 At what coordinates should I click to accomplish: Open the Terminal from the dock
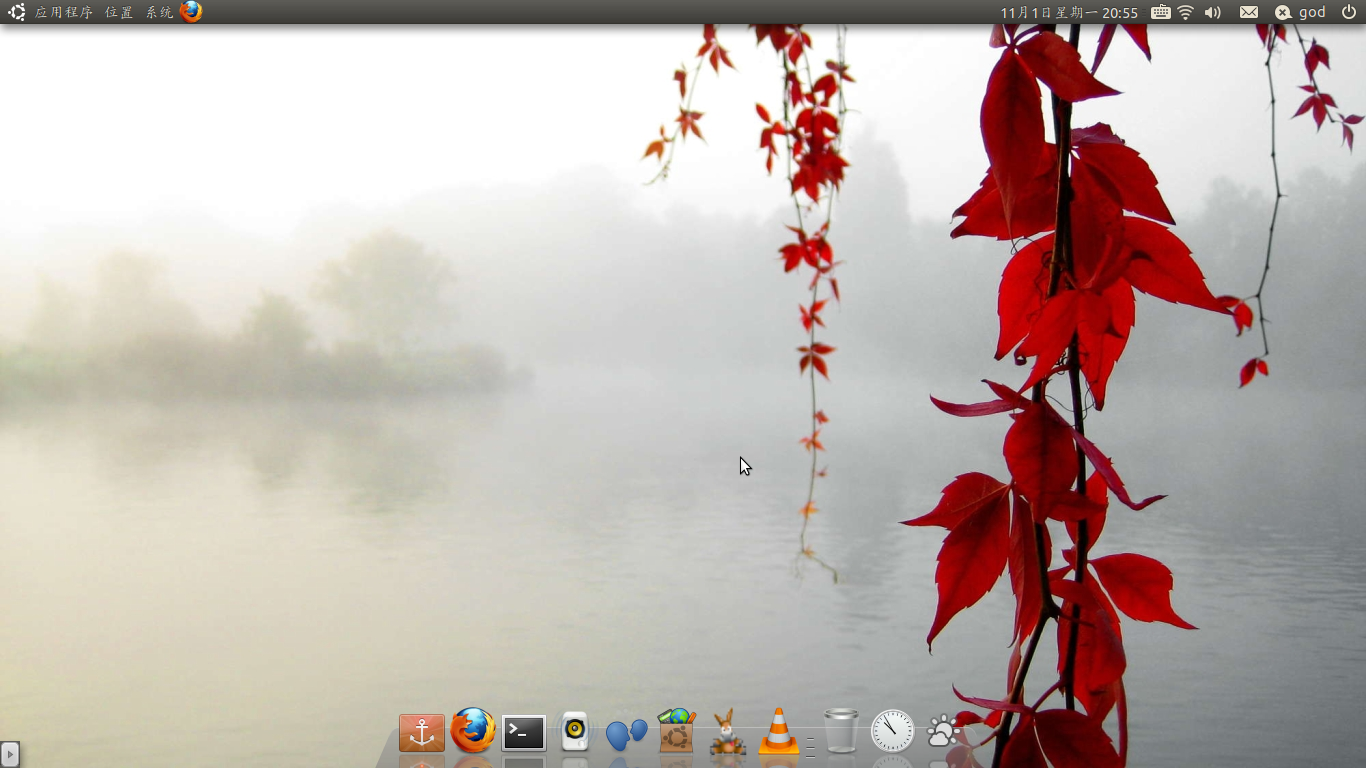pos(524,733)
